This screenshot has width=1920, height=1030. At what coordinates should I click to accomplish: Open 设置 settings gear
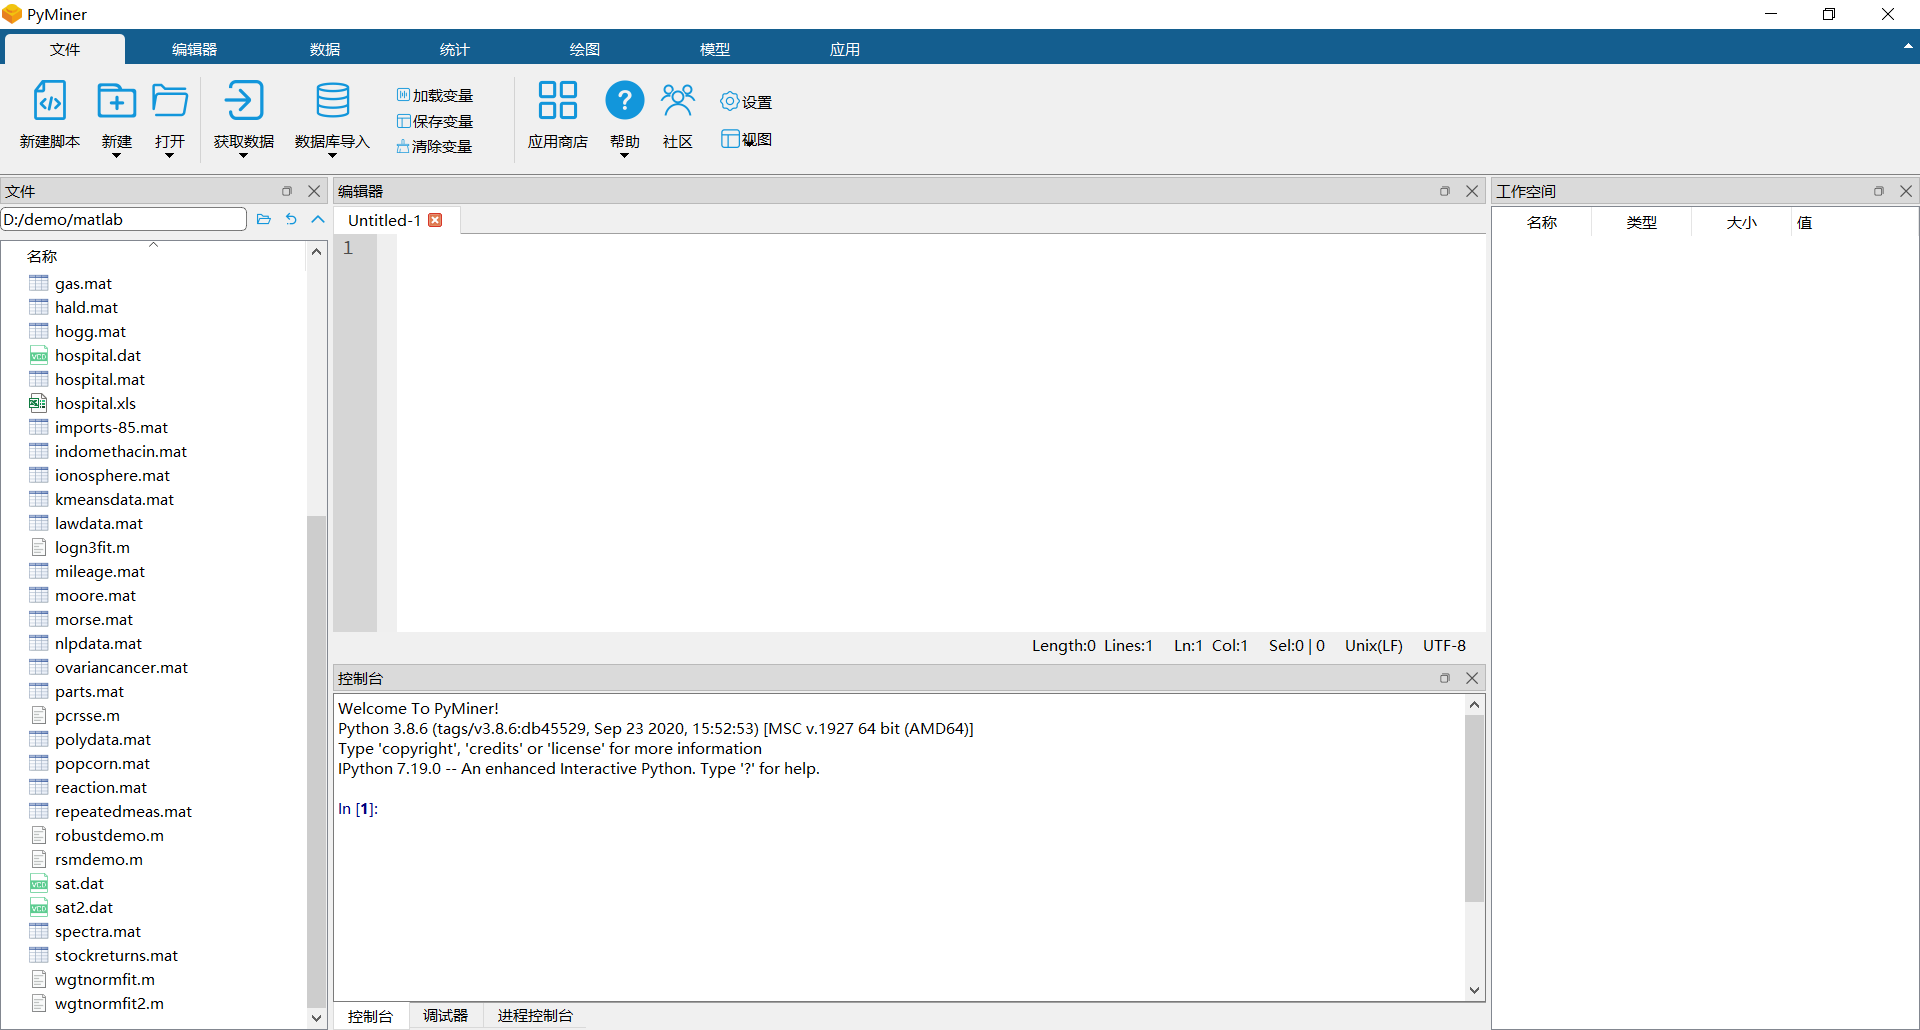746,102
